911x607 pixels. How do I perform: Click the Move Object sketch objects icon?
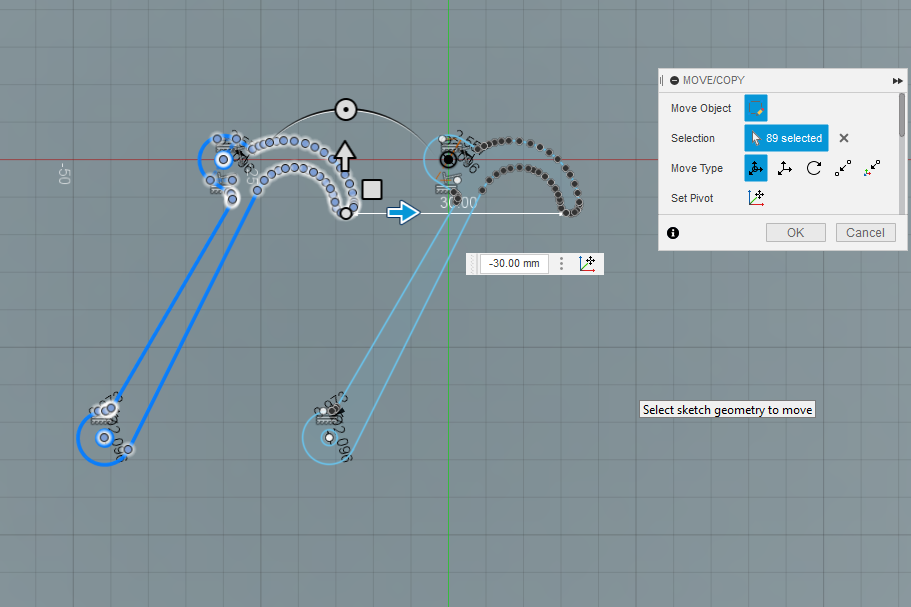[755, 108]
